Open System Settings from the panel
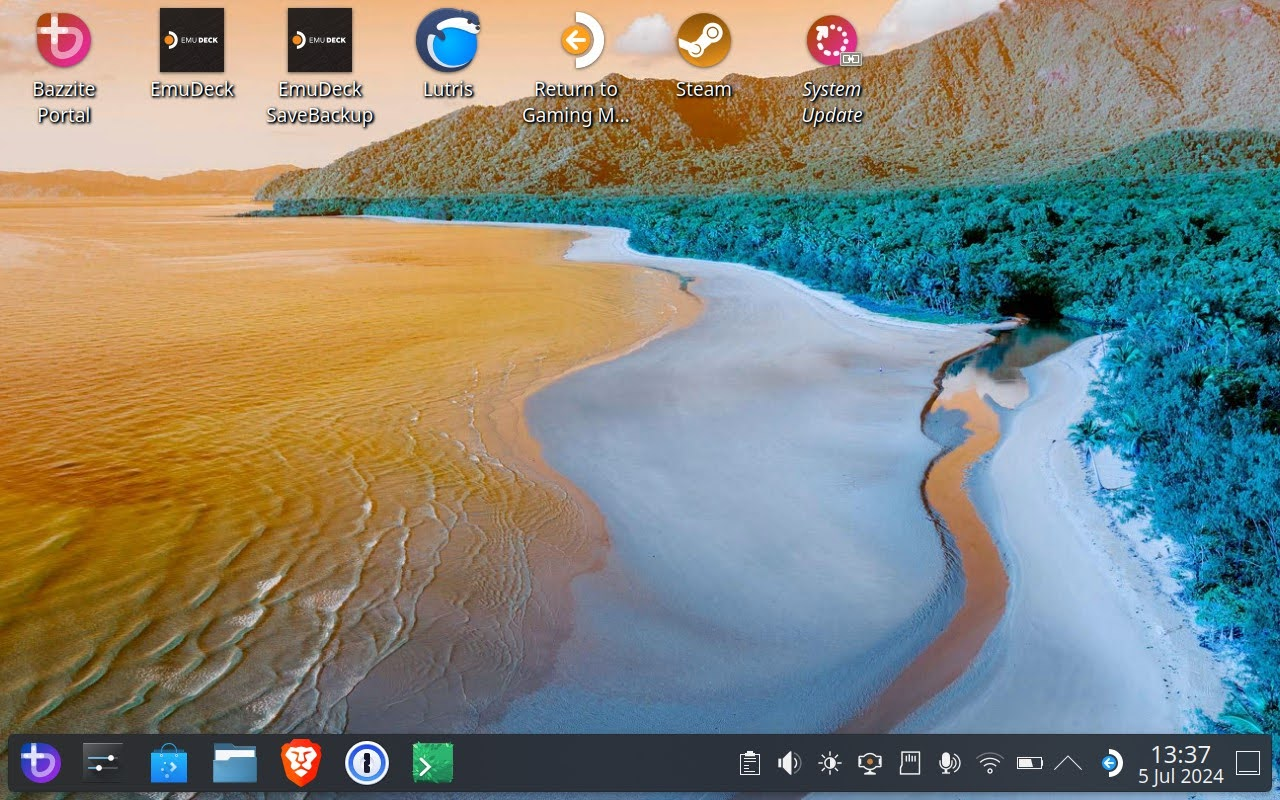Screen dimensions: 1280x800 [x=103, y=764]
